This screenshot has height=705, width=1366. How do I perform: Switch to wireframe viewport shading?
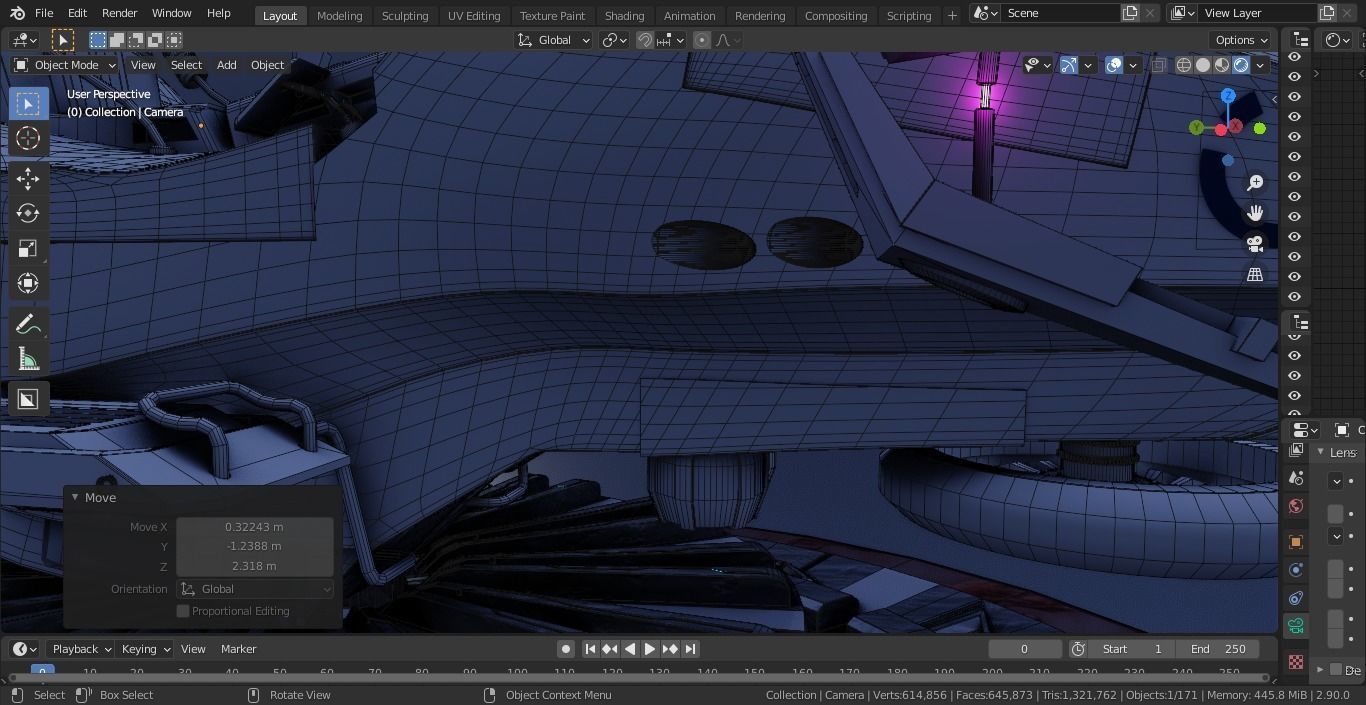click(1184, 65)
